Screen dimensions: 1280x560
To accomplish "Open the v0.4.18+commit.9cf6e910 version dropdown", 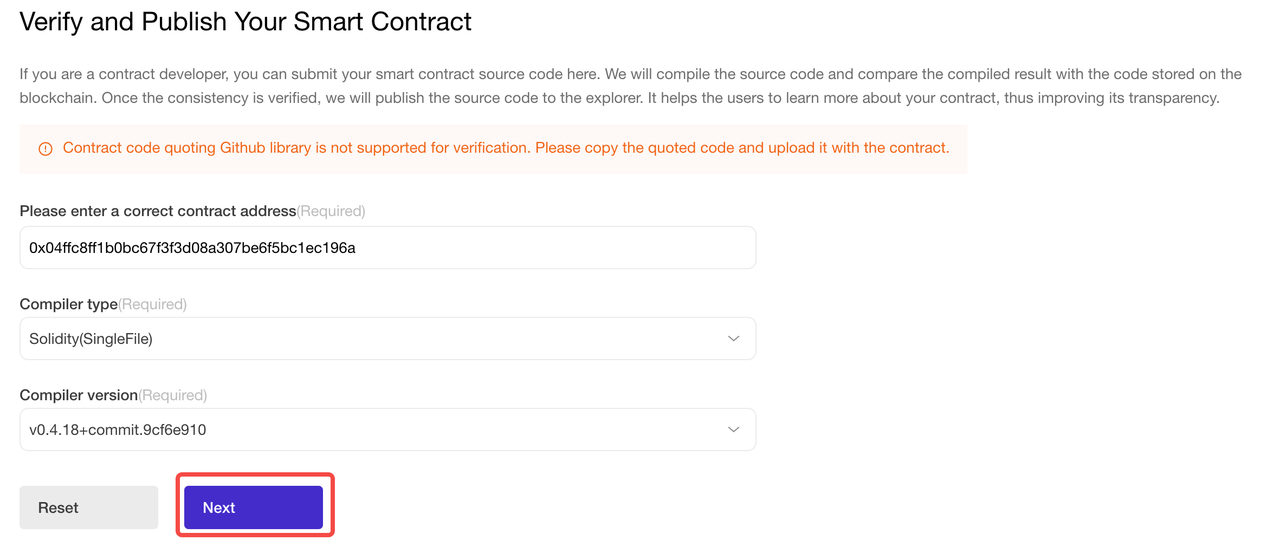I will pyautogui.click(x=388, y=430).
